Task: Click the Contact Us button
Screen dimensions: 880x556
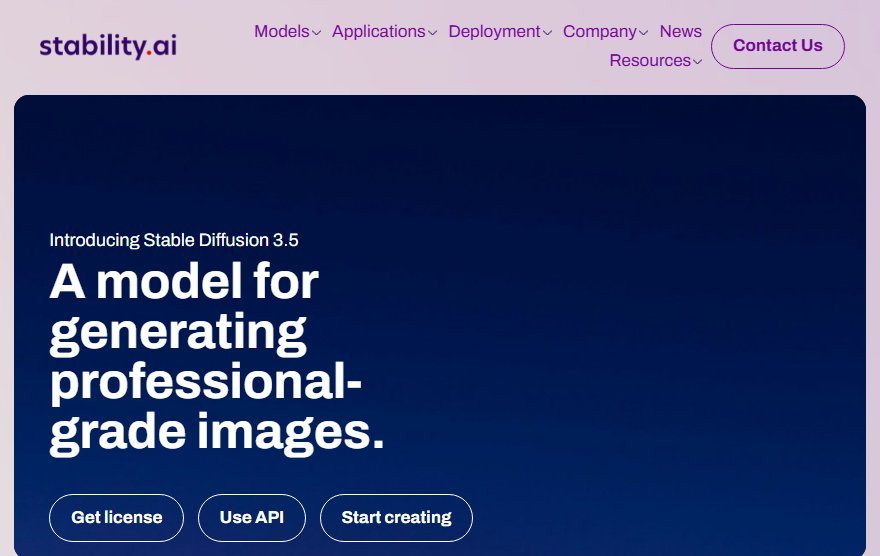Action: click(x=778, y=46)
